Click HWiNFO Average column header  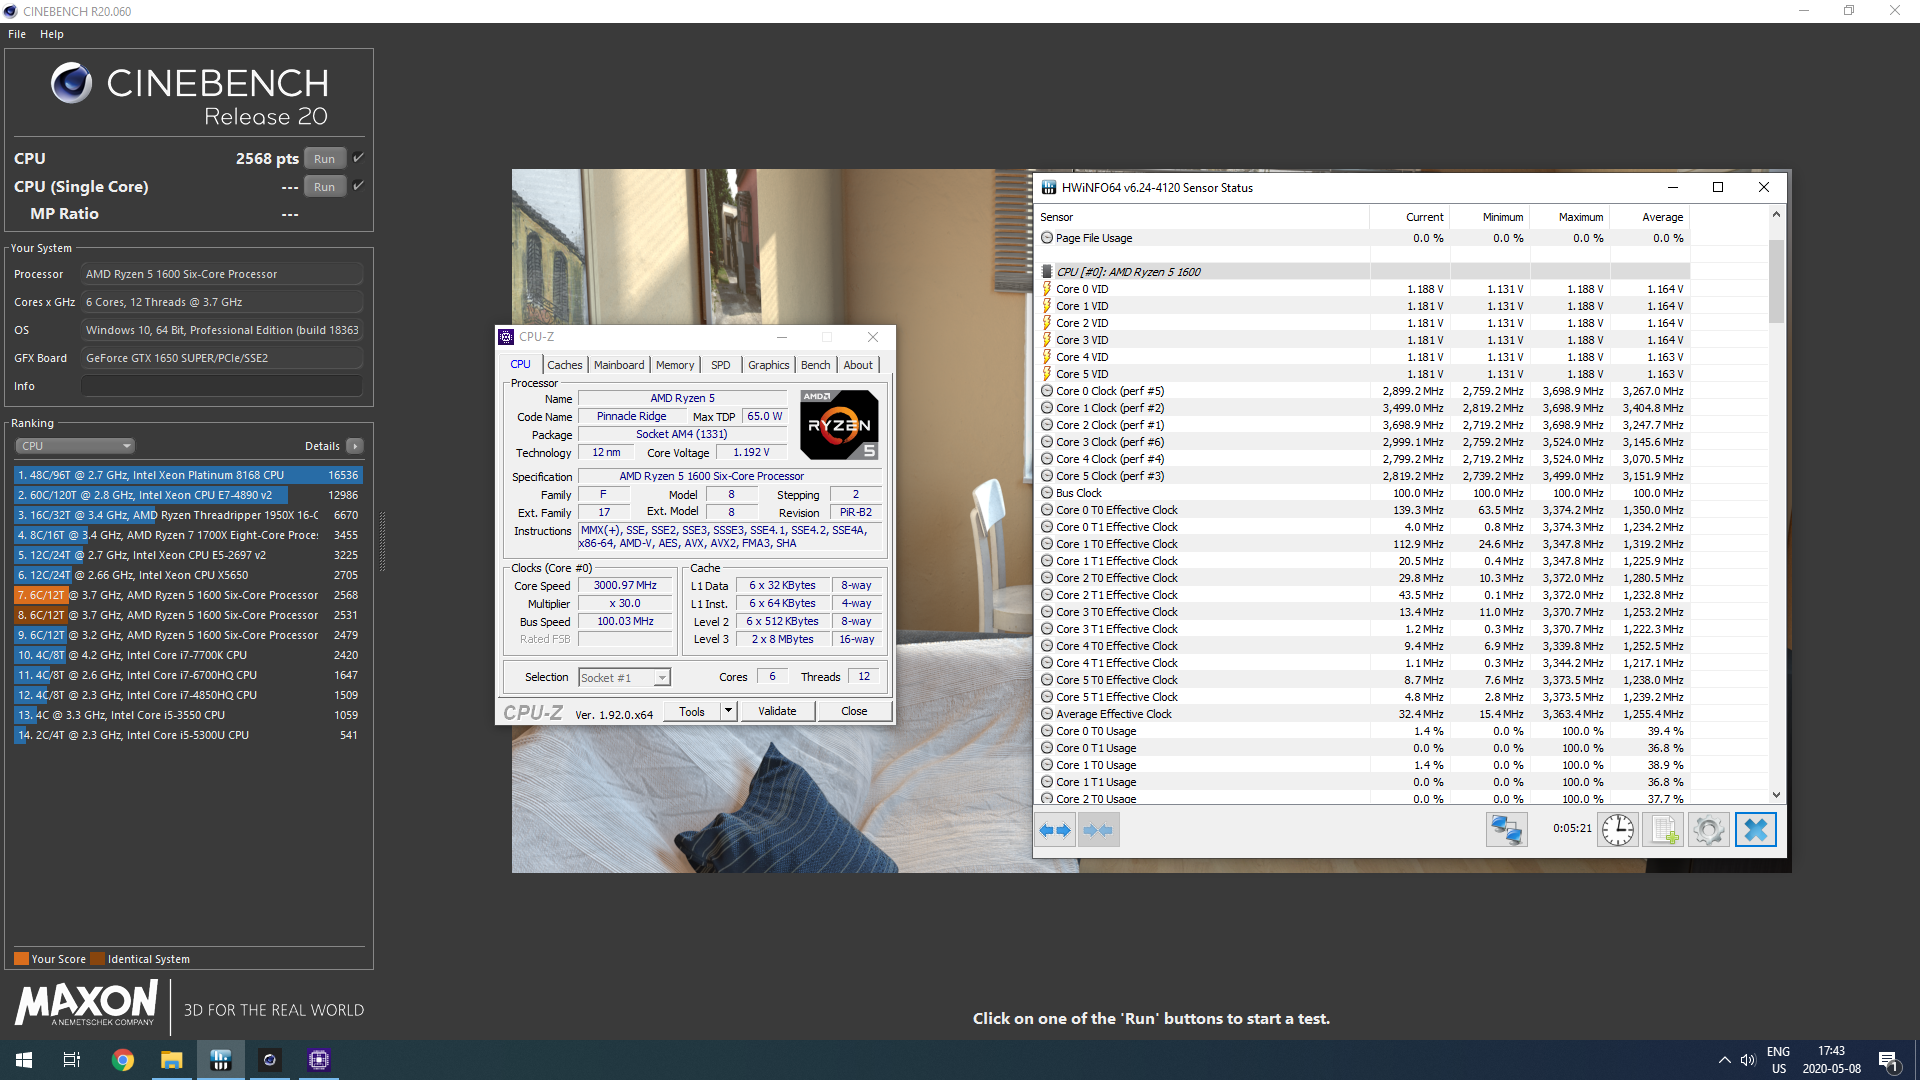pos(1650,217)
